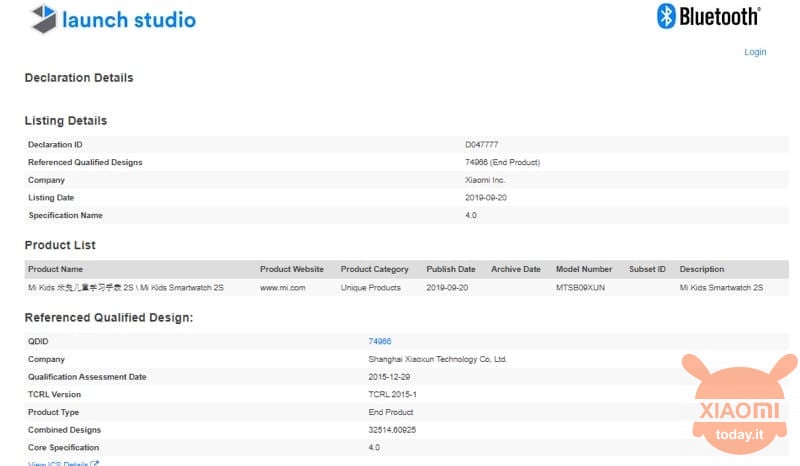Viewport: 800px width, 466px height.
Task: Click the Product Category column header
Action: tap(374, 269)
